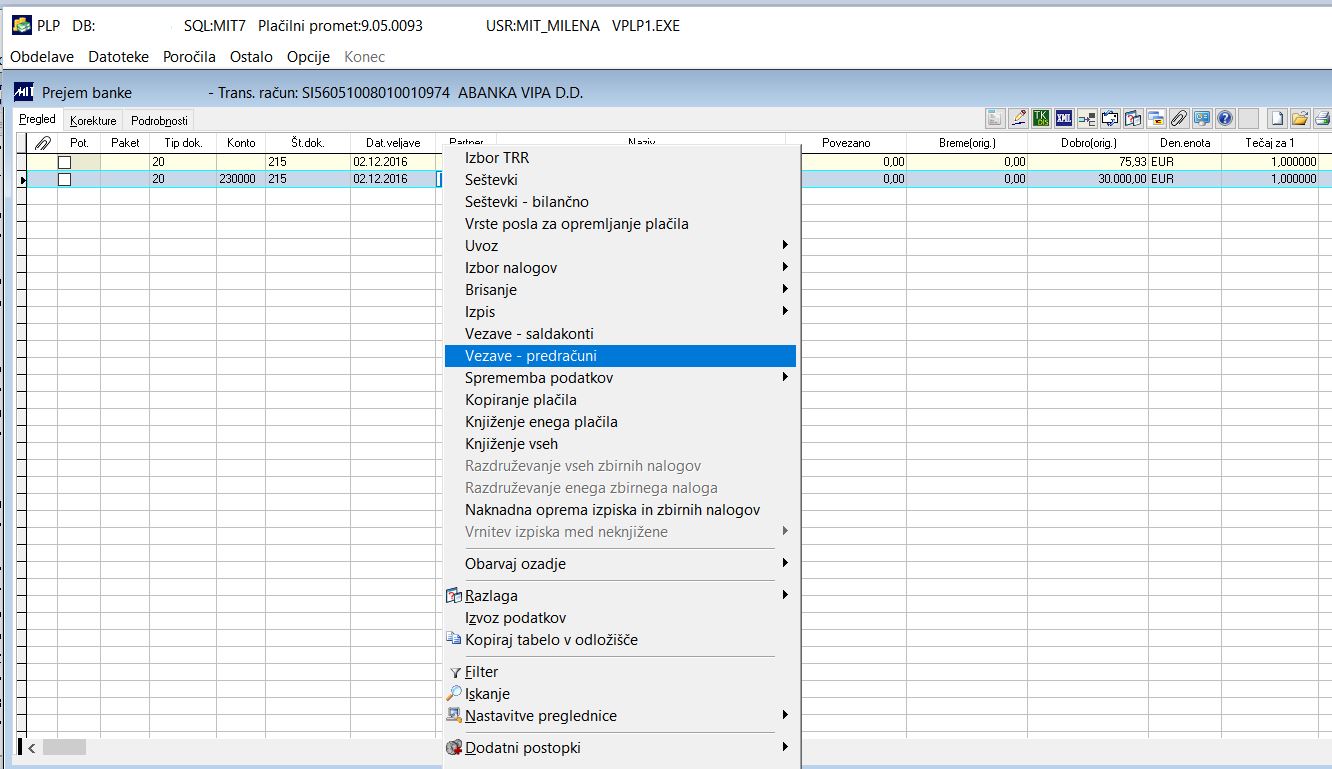
Task: Click the green TK dis toolbar icon
Action: (x=1041, y=118)
